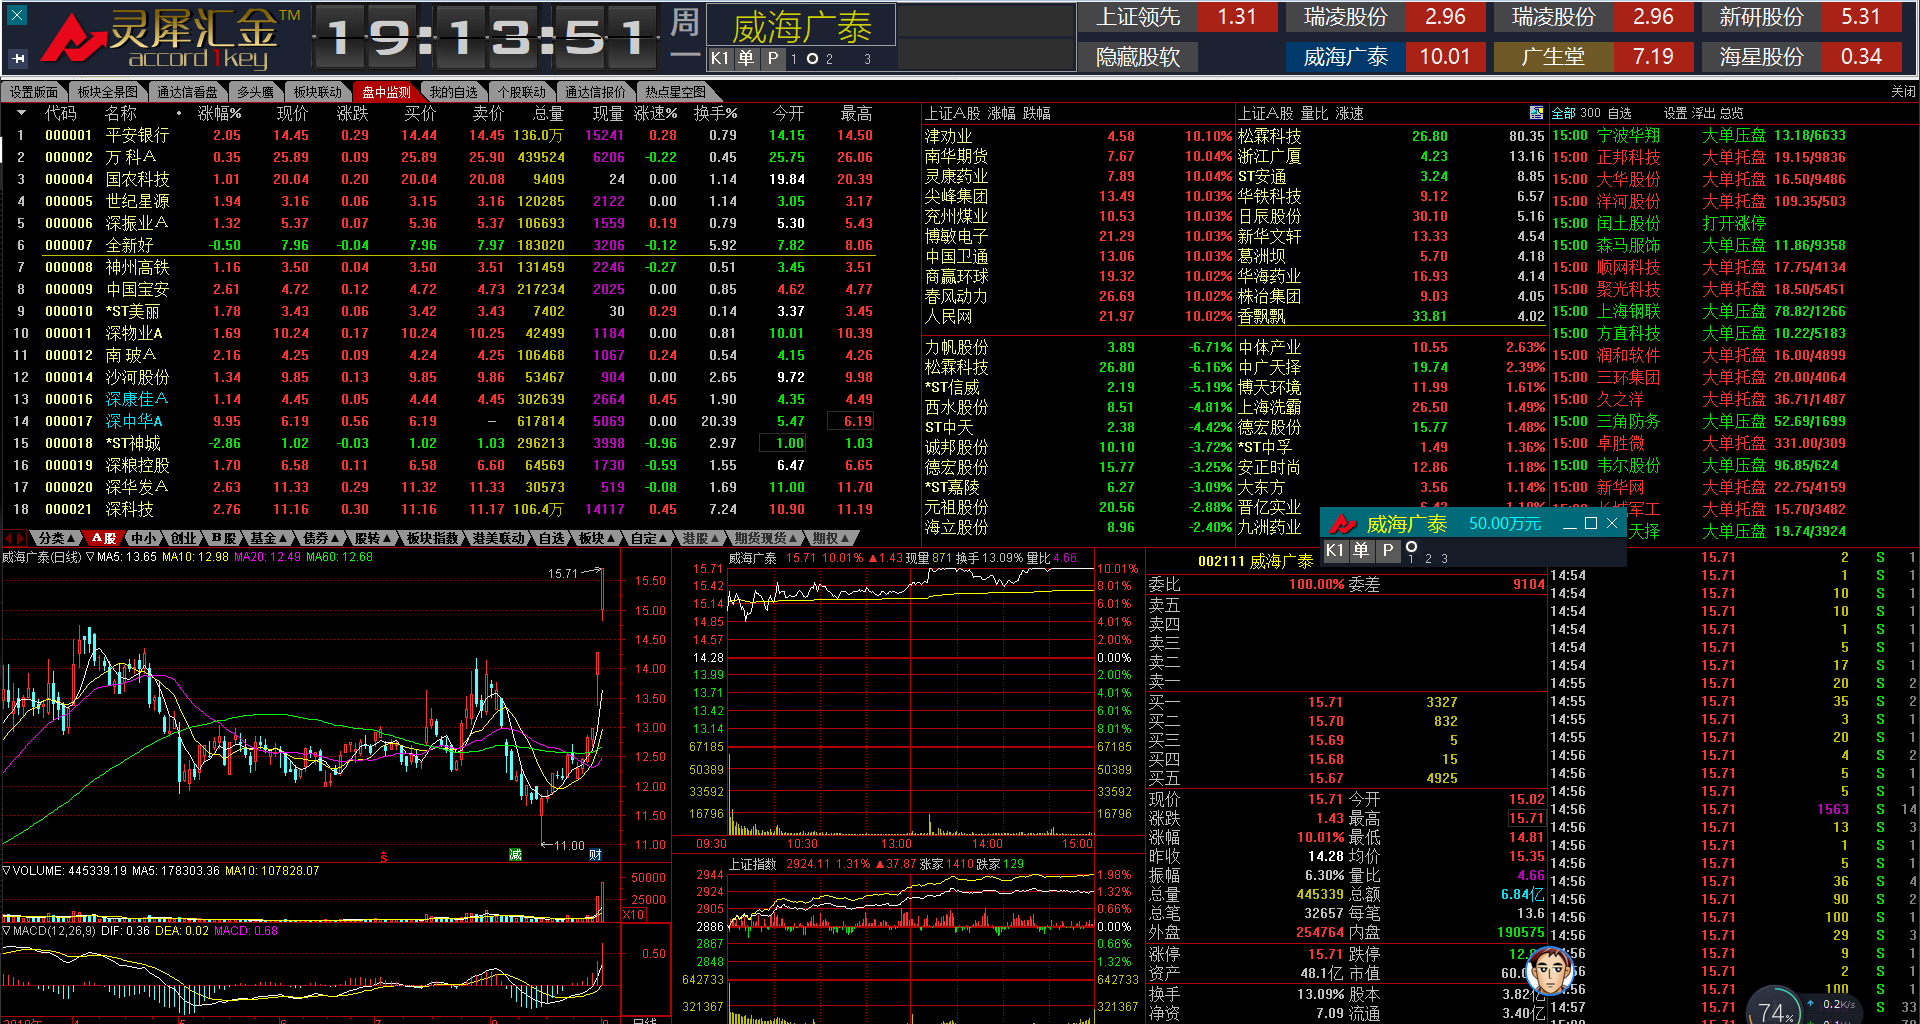Toggle 浮出 floating mode for alerts panel
The width and height of the screenshot is (1920, 1024).
point(1703,113)
